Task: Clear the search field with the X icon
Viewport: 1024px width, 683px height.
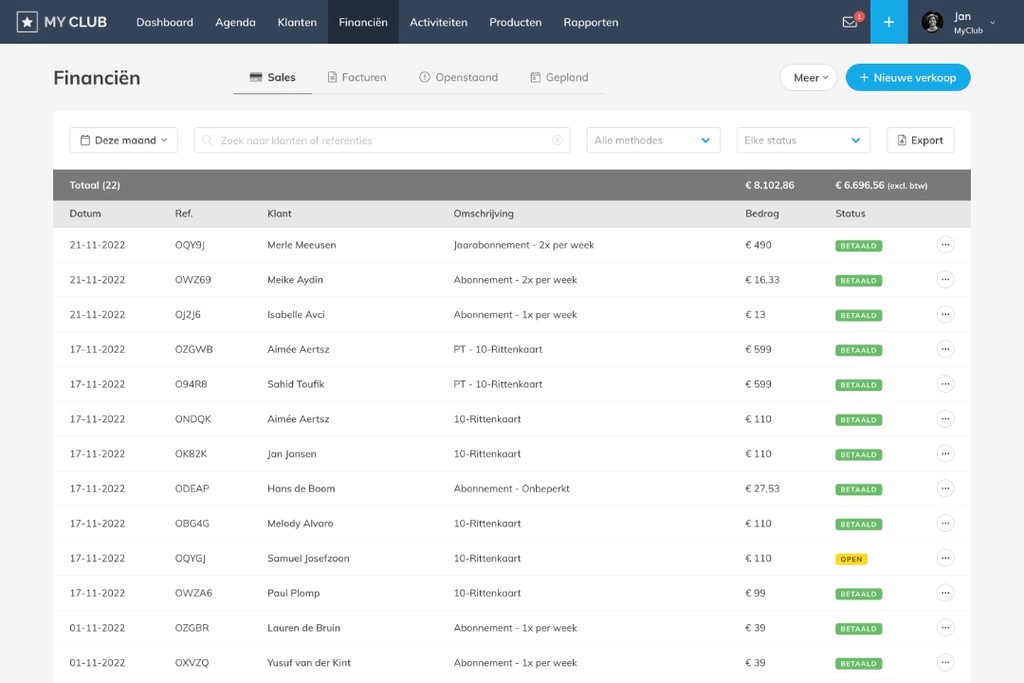Action: (557, 140)
